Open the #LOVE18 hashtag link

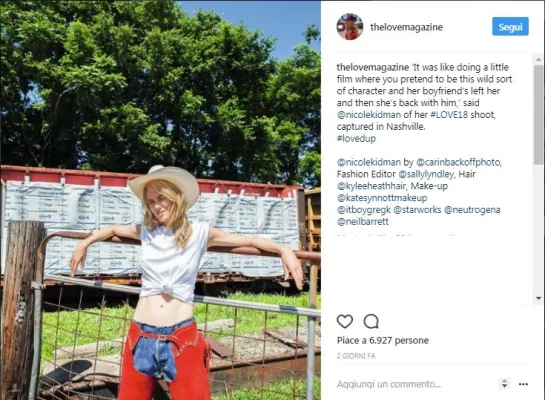point(449,114)
